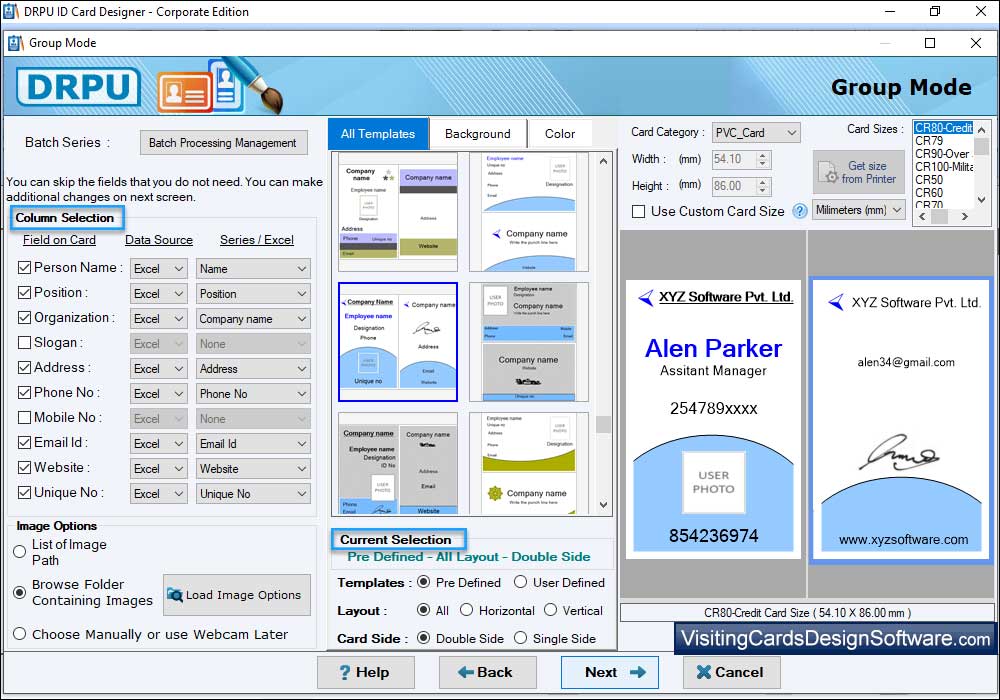Uncheck the Phone No checkbox
This screenshot has height=700, width=1000.
click(24, 393)
